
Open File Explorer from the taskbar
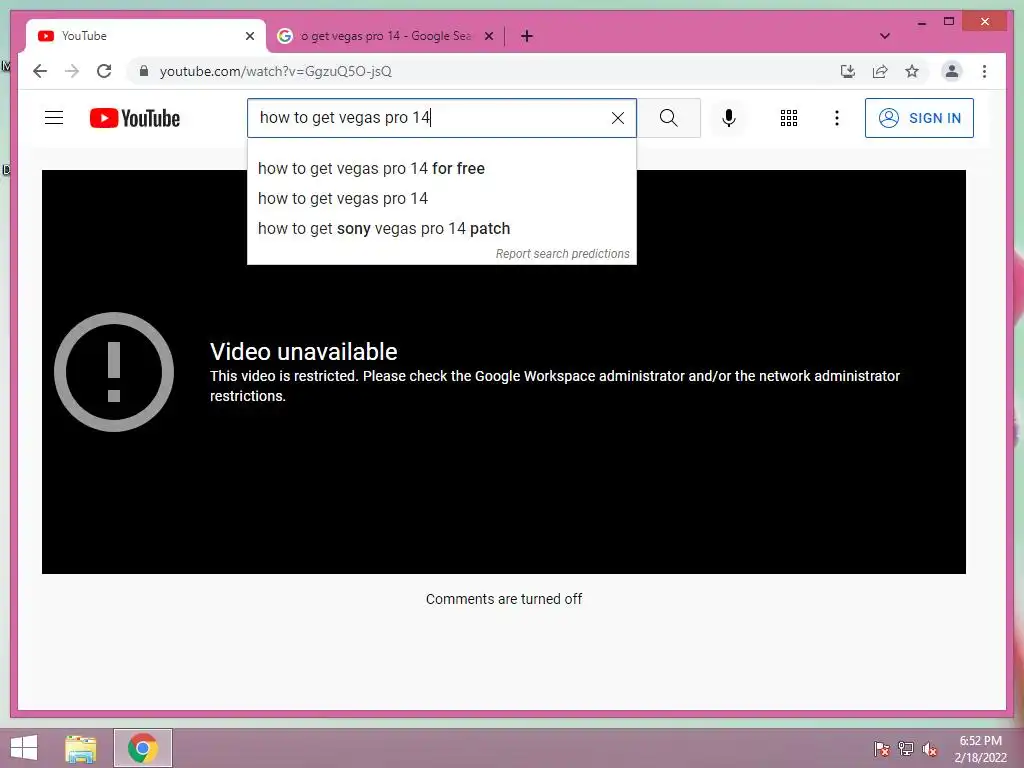point(81,748)
